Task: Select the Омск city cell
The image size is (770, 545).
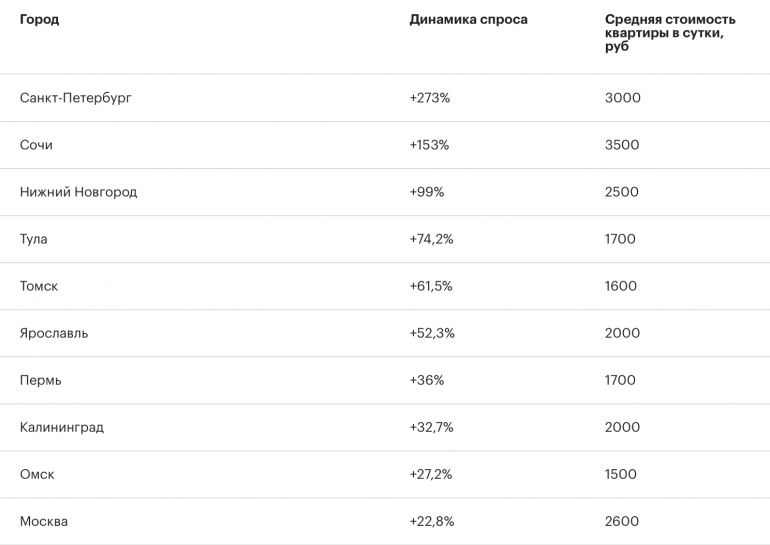Action: coord(37,474)
